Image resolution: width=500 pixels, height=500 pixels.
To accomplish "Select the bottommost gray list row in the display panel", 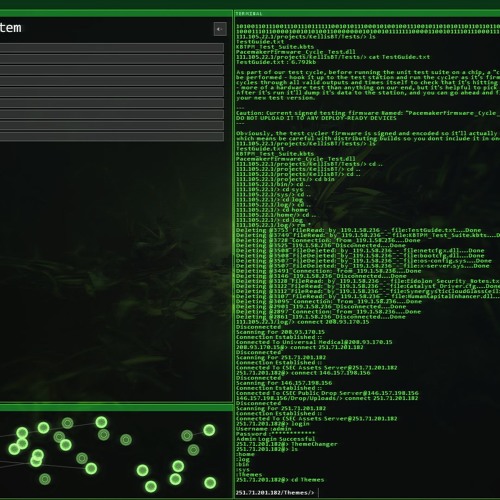I will [112, 137].
